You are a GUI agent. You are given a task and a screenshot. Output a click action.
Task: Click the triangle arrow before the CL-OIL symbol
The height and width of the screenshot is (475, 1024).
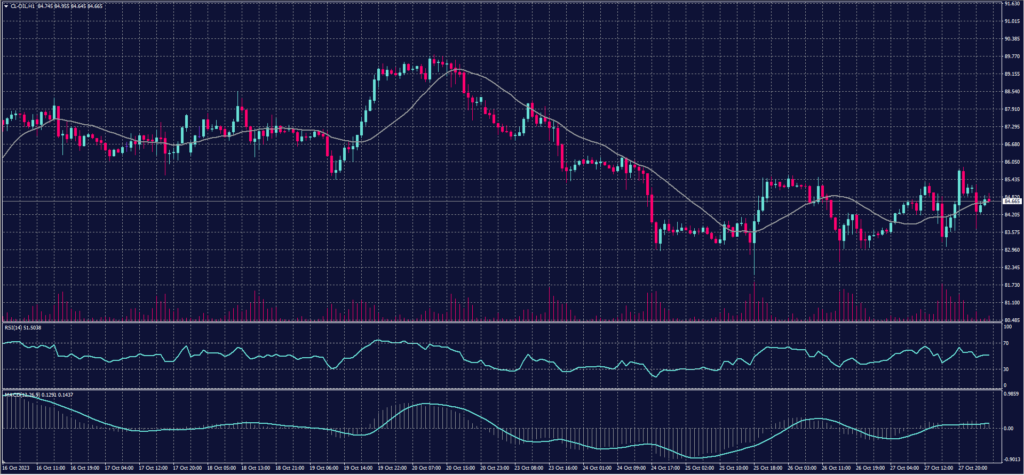click(x=6, y=5)
